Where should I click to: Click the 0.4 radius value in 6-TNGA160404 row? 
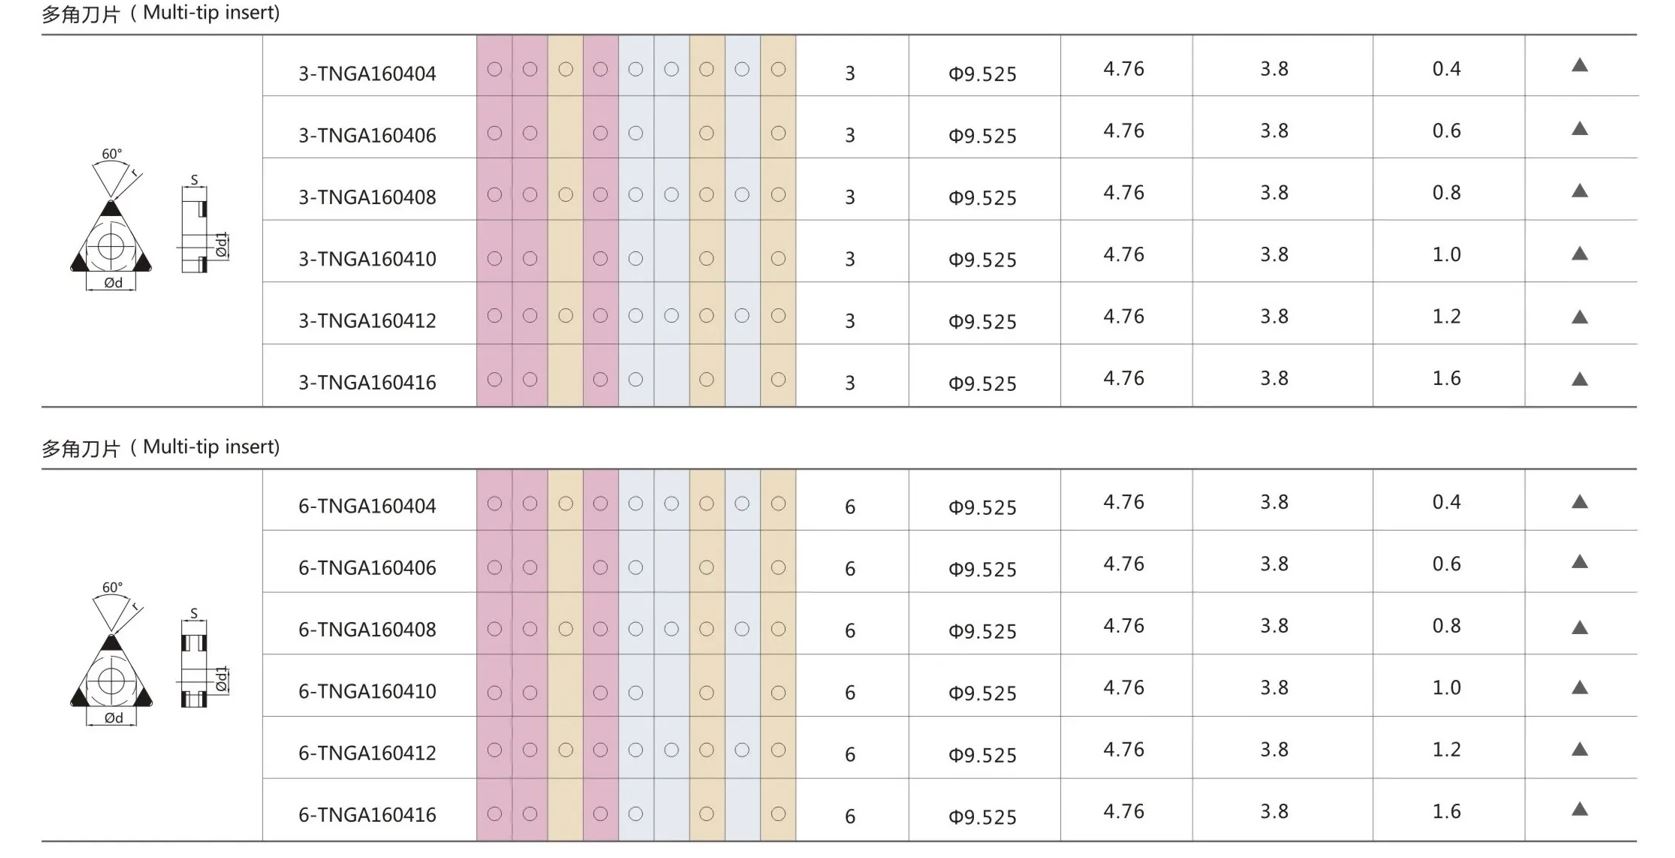[x=1446, y=502]
